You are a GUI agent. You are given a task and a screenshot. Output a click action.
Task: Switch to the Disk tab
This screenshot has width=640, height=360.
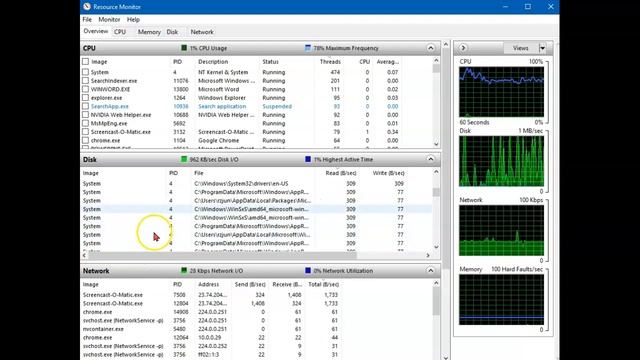(172, 32)
